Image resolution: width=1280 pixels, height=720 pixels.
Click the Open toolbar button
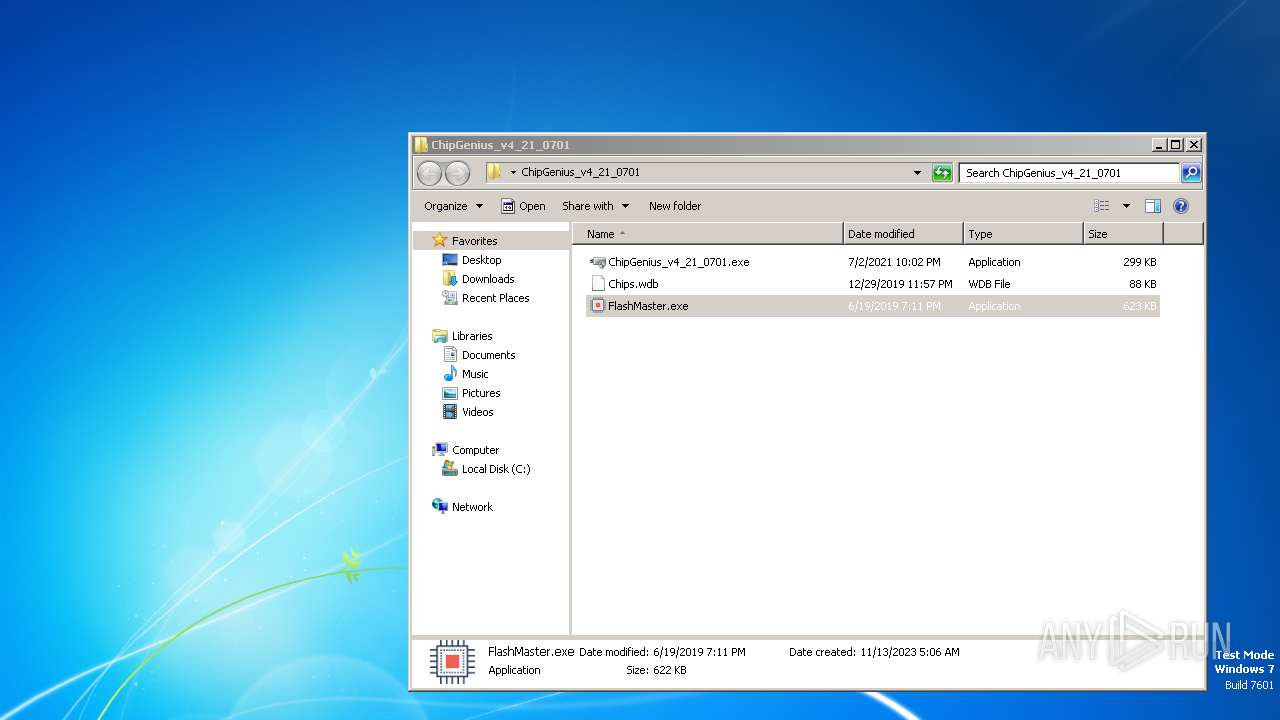tap(523, 206)
